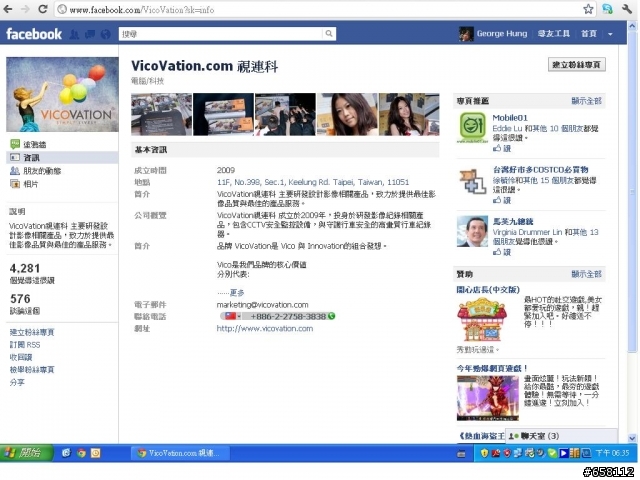Click page scrollbar down arrow
This screenshot has height=480, width=640.
tap(632, 438)
